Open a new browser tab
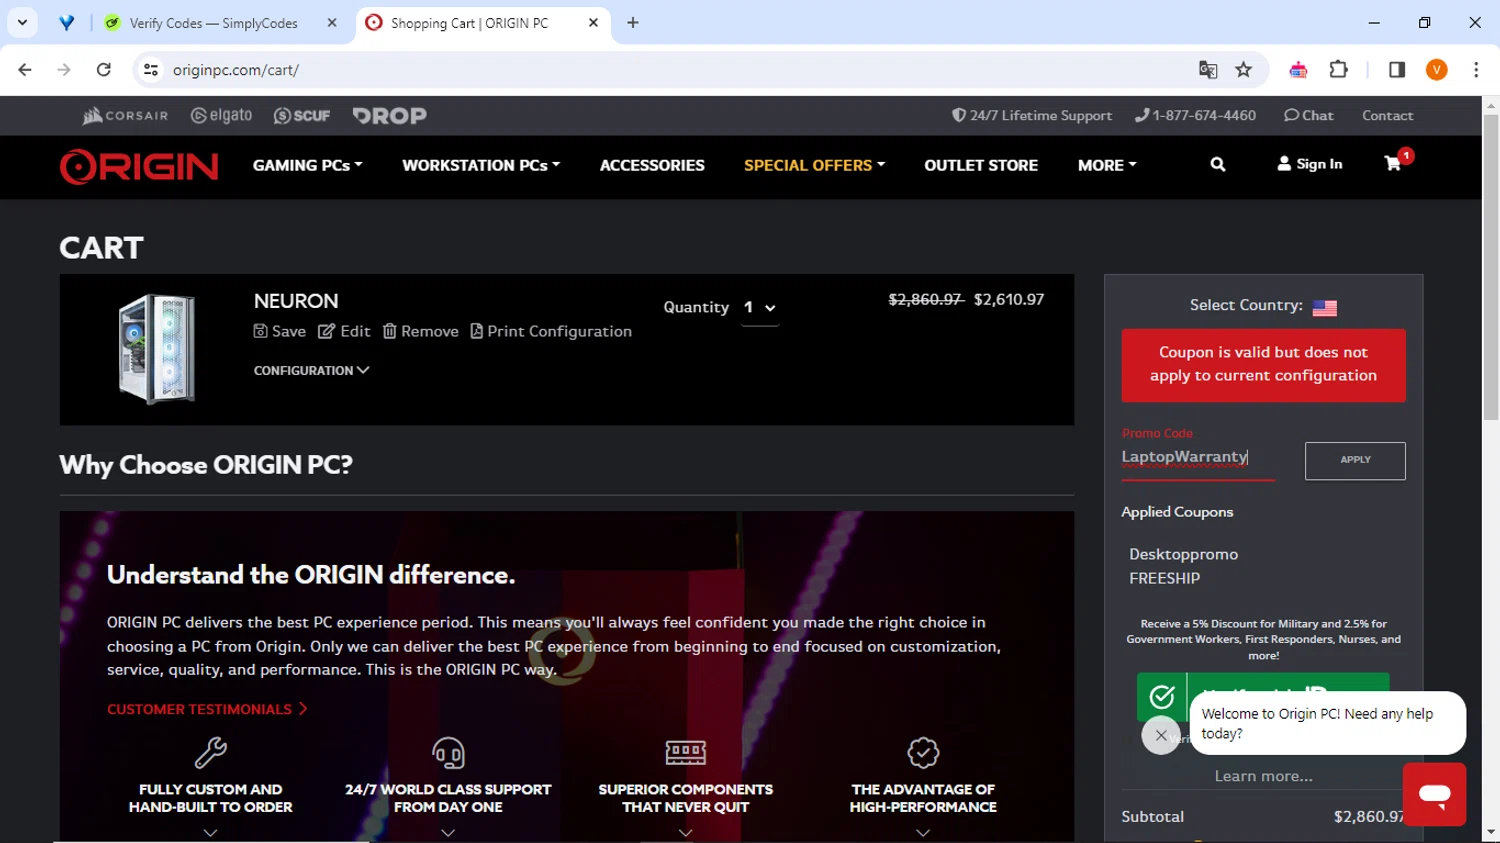Screen dimensions: 1500x843 [633, 23]
